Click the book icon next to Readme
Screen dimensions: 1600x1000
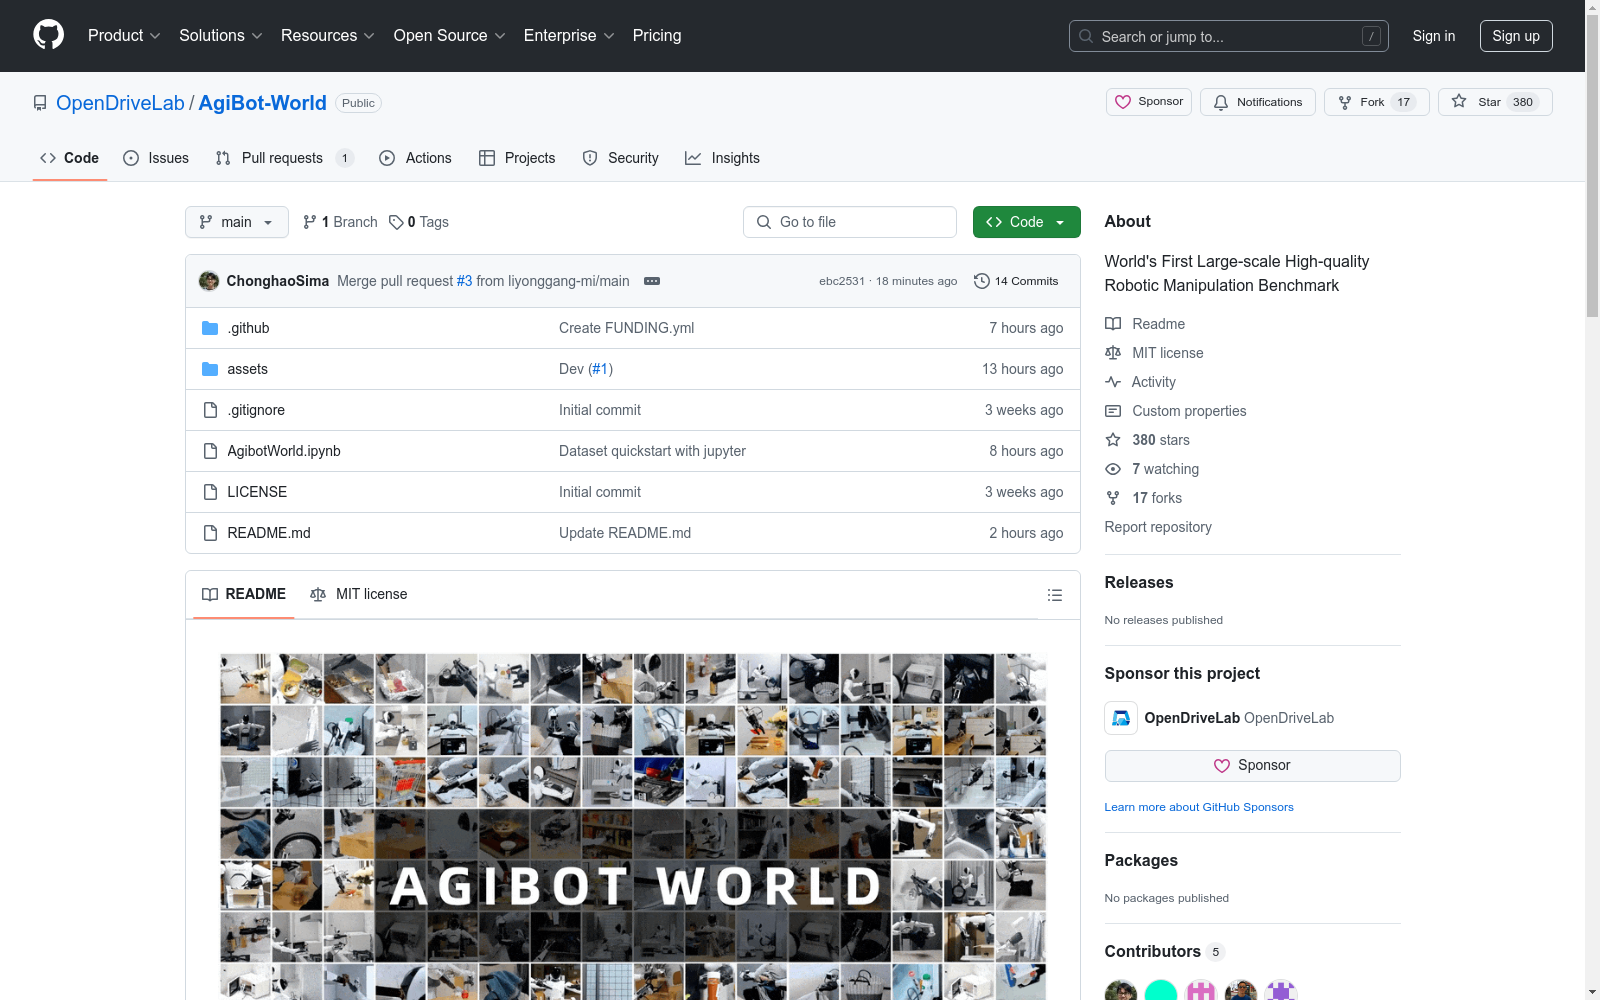pos(1113,324)
